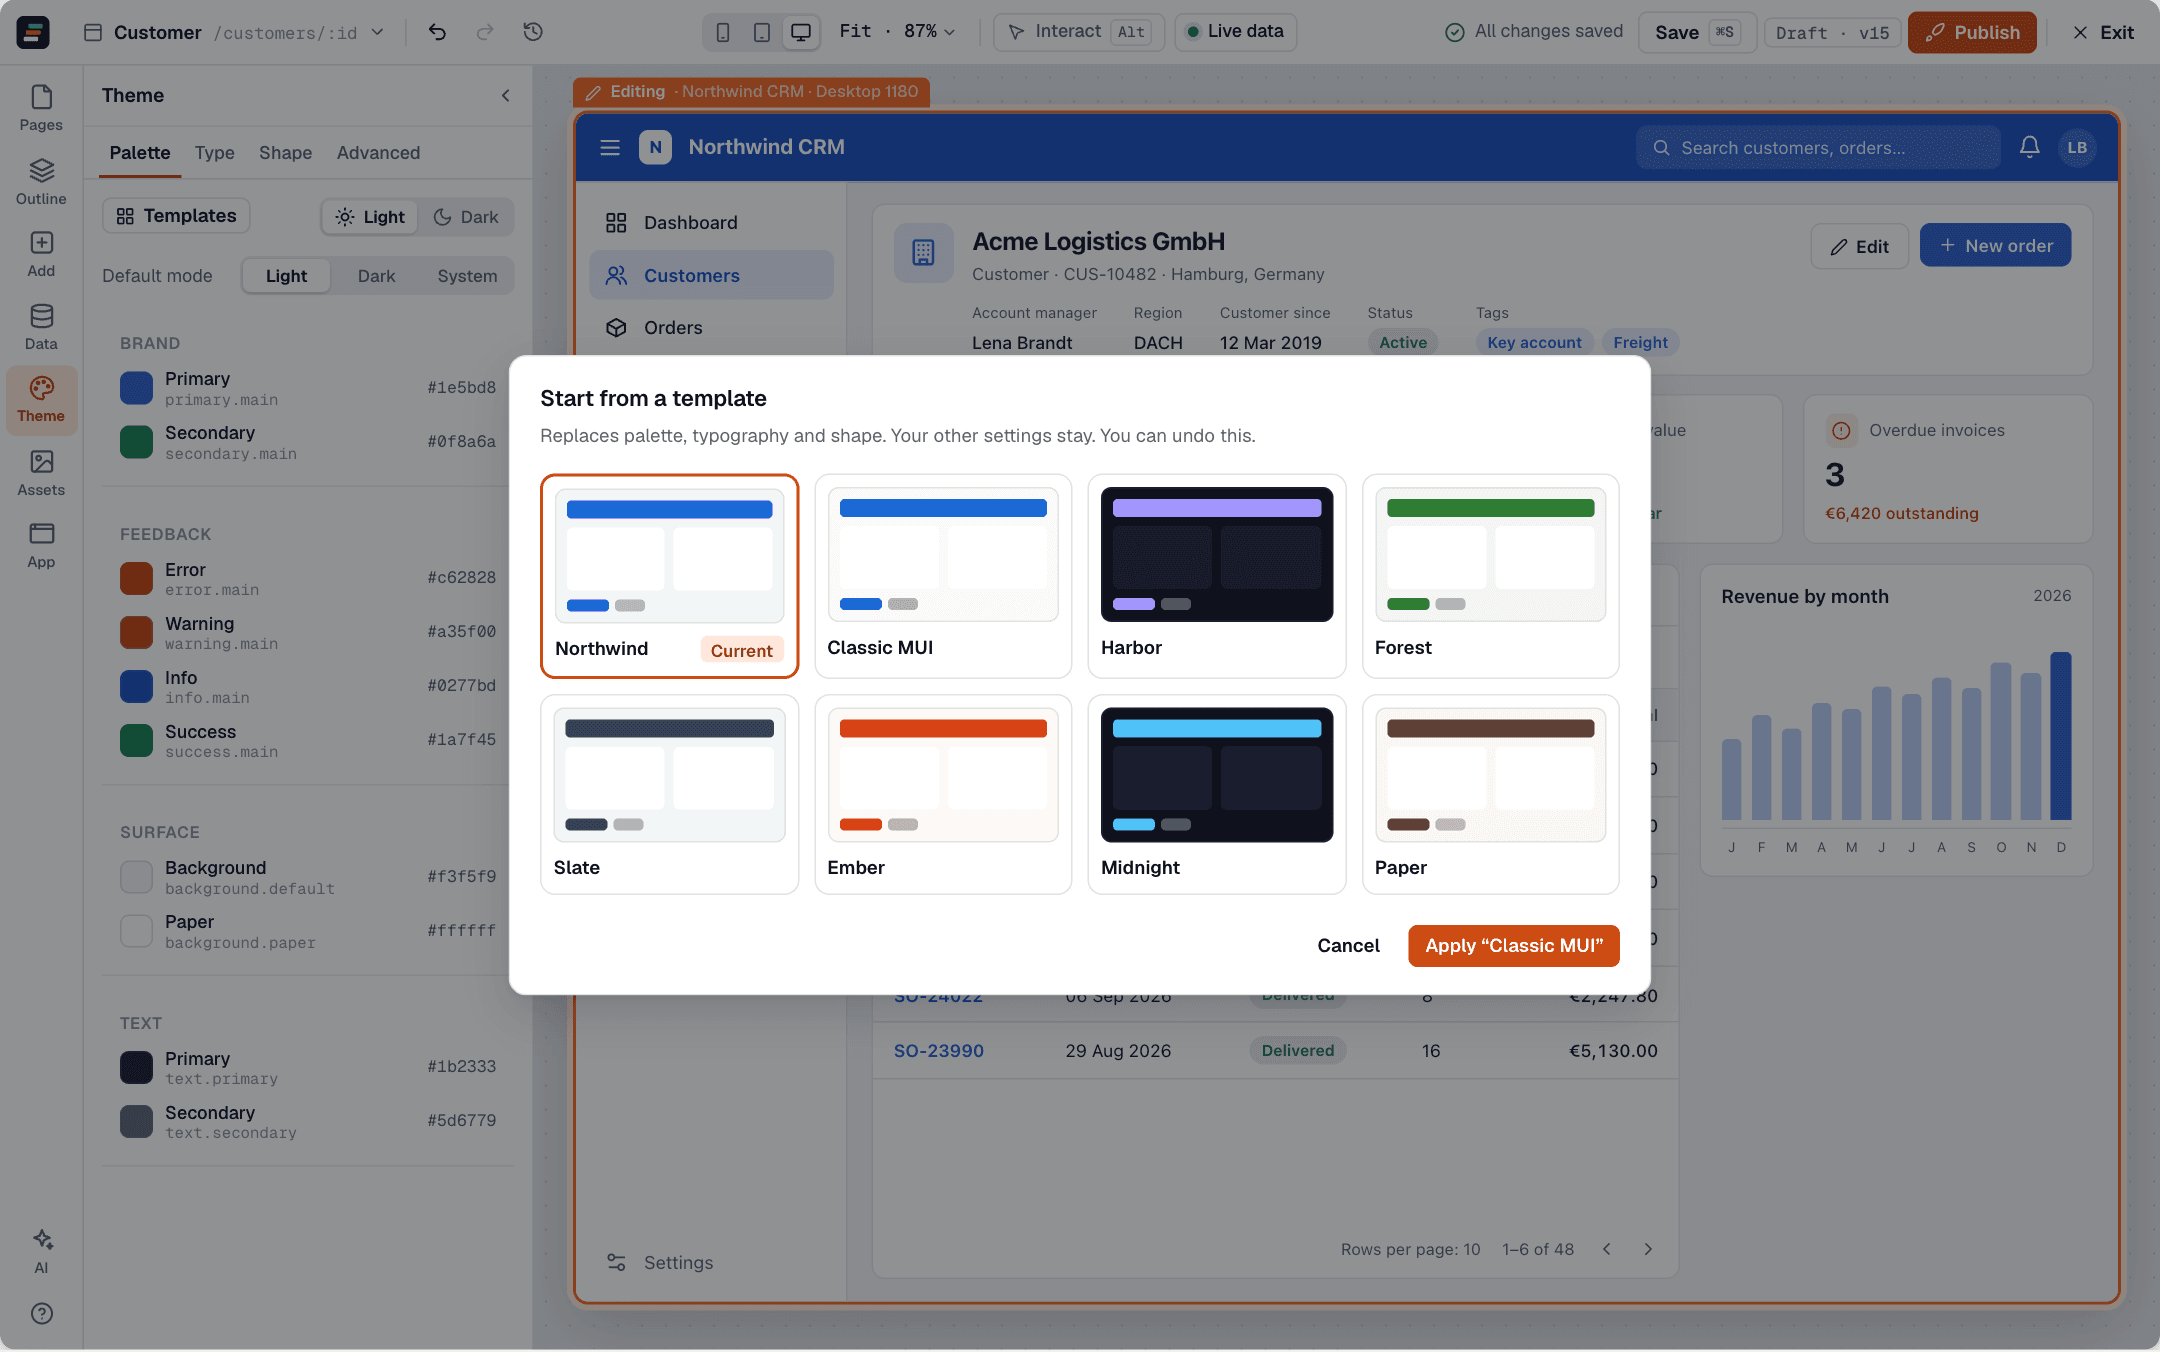
Task: Select the mobile device preview icon
Action: click(722, 32)
